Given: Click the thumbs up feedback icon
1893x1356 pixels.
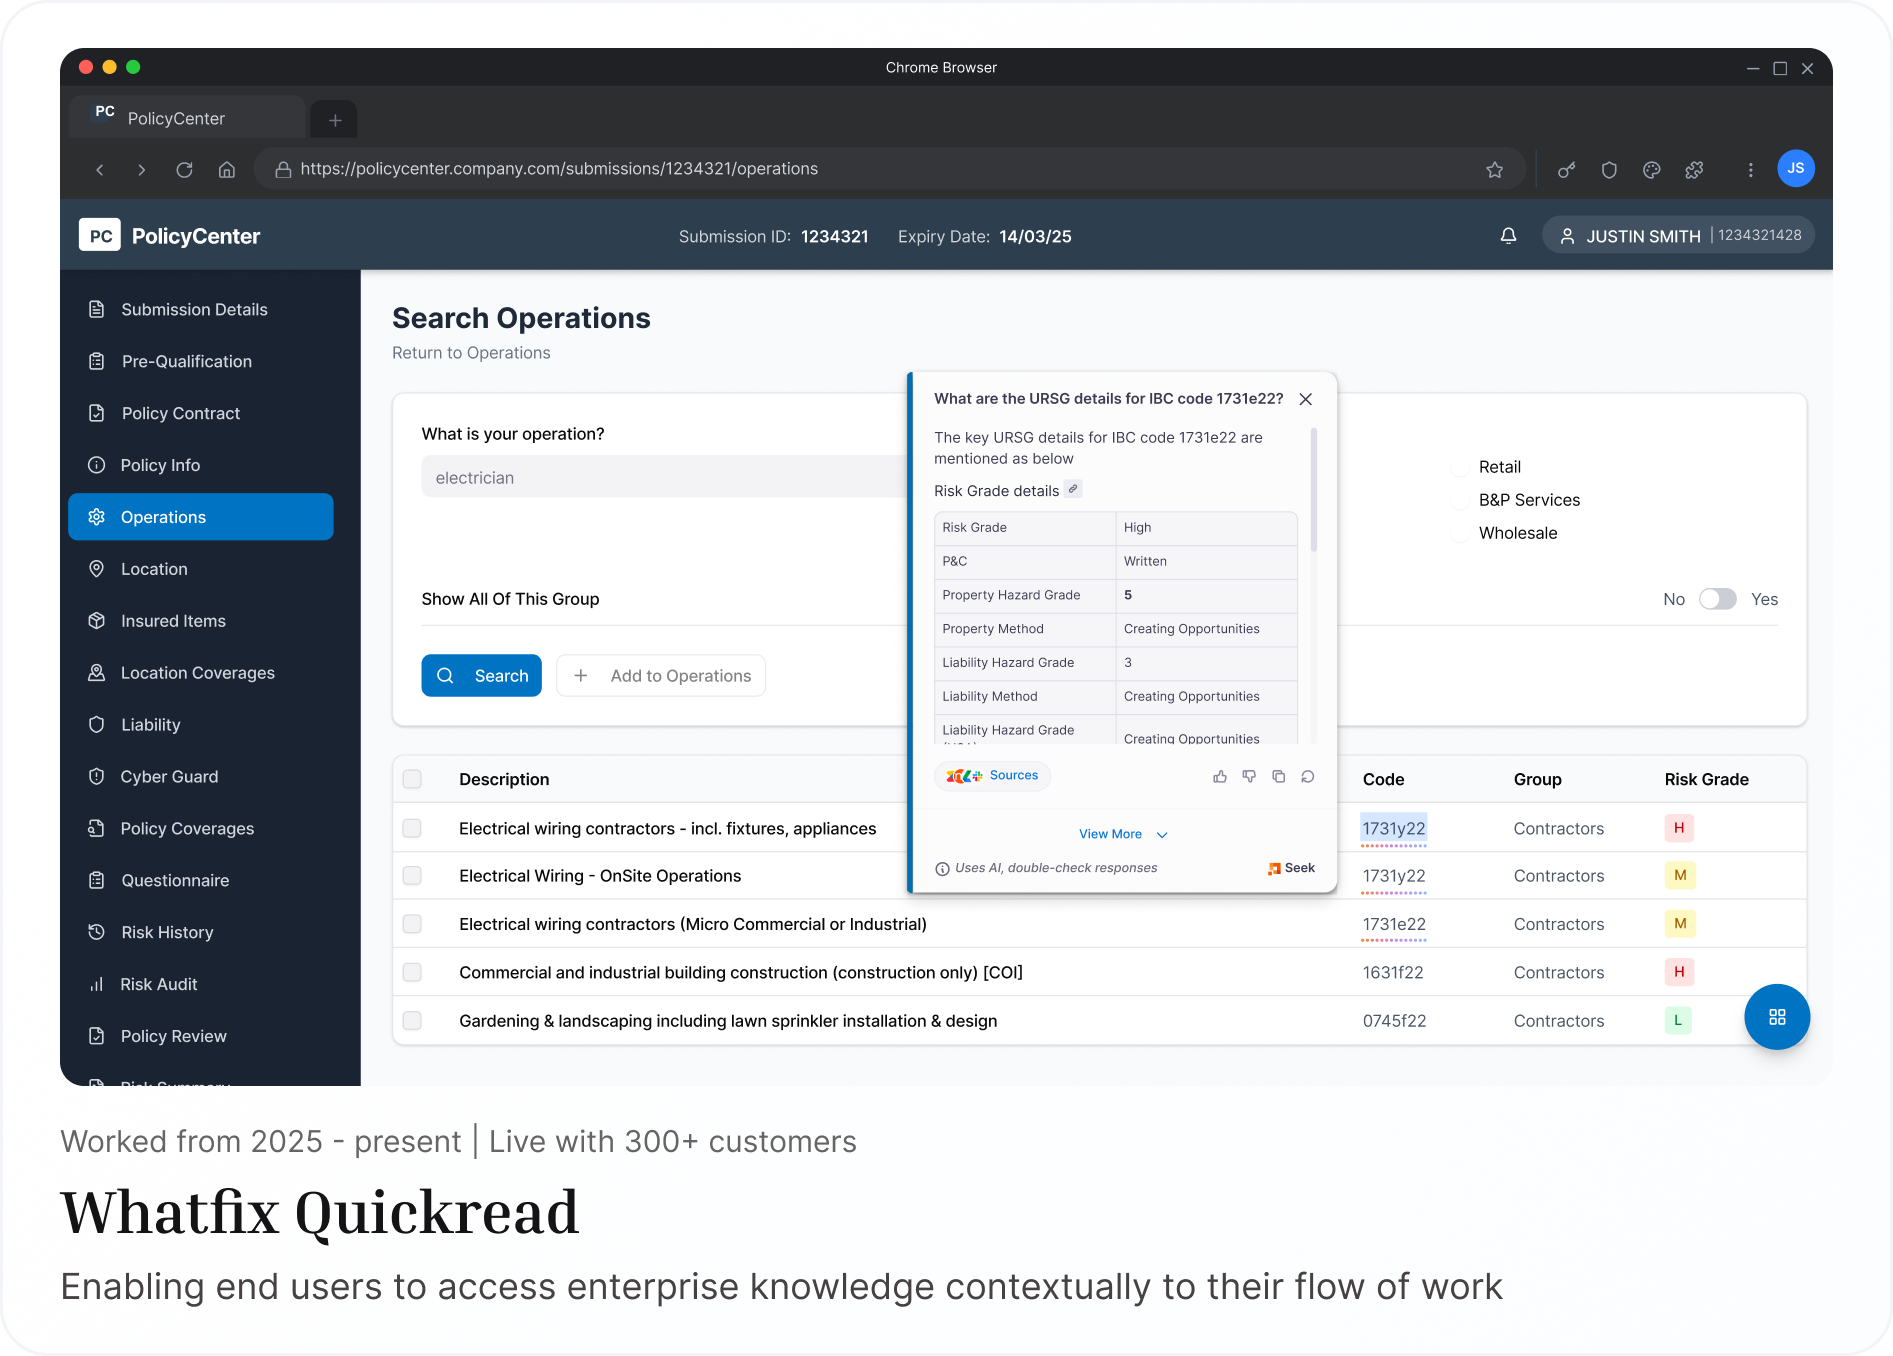Looking at the screenshot, I should coord(1220,776).
